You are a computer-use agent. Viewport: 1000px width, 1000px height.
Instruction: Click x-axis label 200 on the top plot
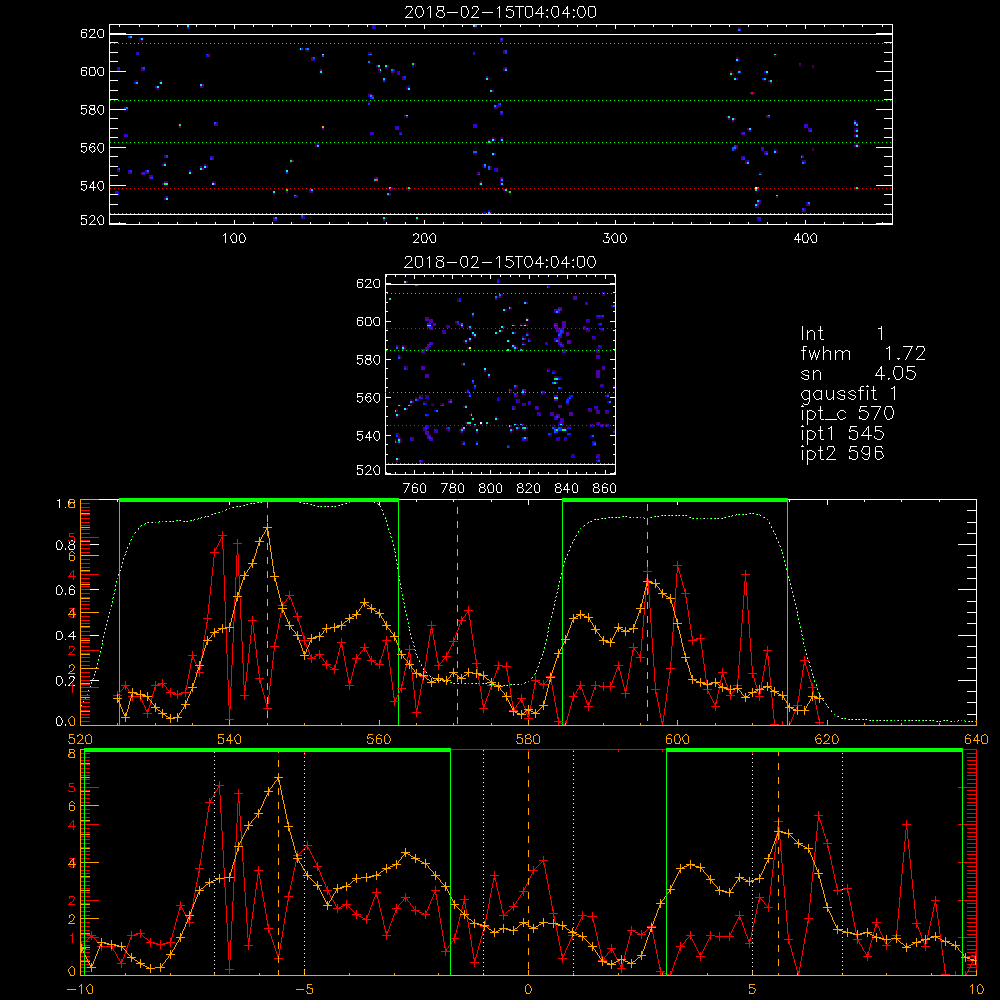click(425, 239)
